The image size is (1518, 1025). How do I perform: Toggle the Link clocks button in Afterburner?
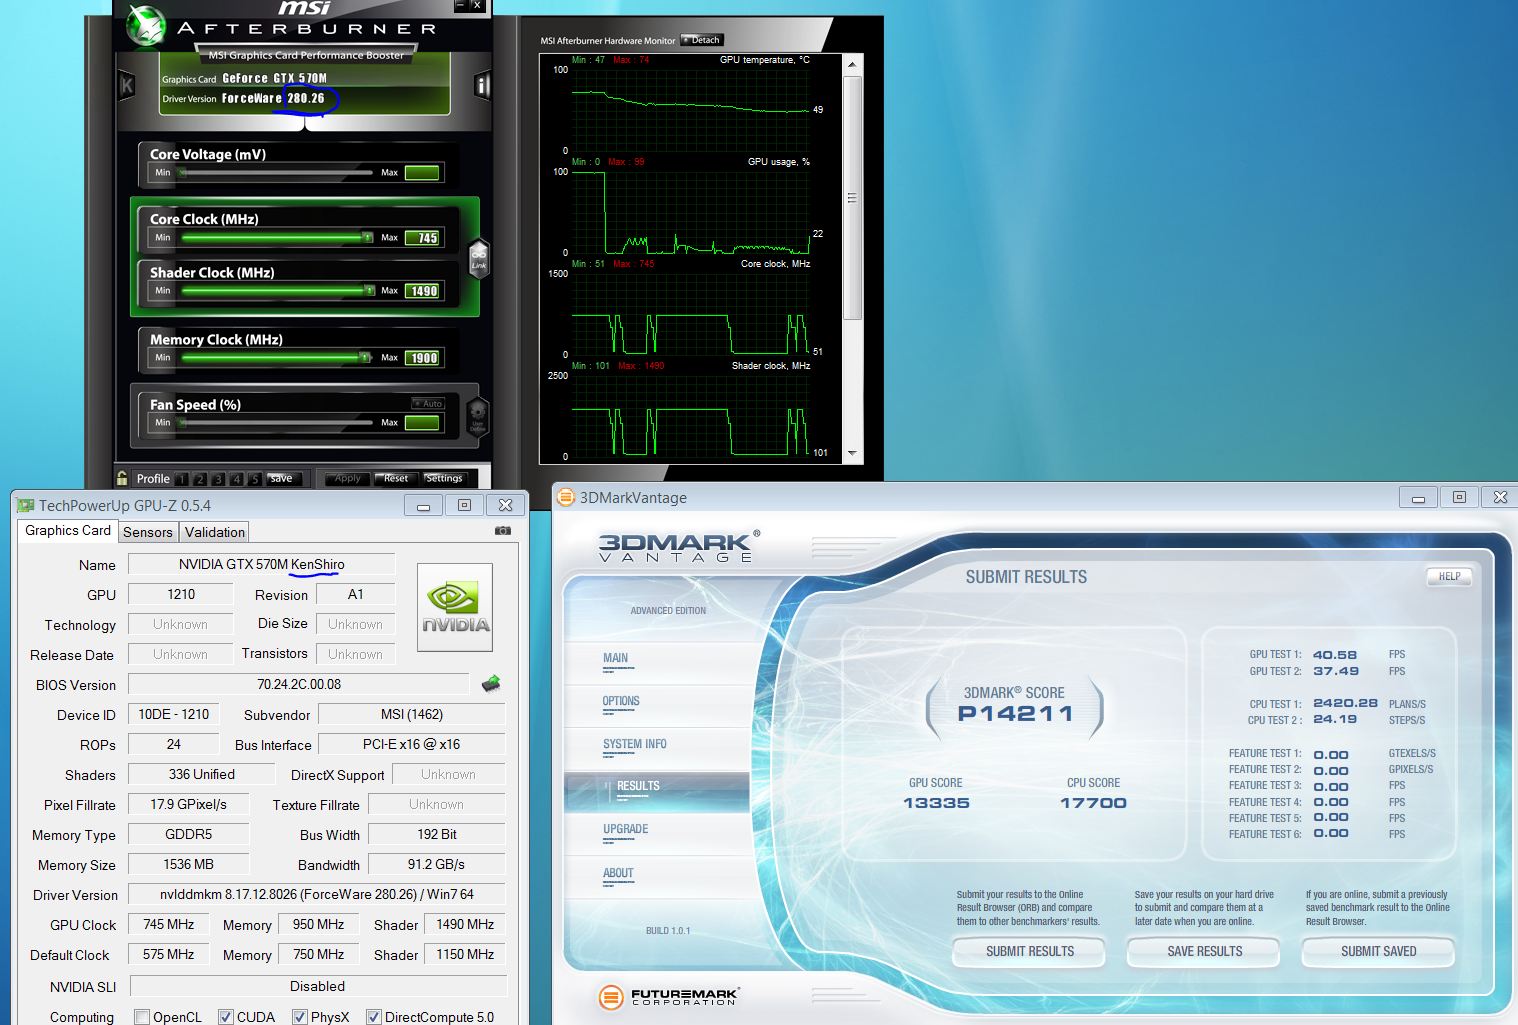479,257
